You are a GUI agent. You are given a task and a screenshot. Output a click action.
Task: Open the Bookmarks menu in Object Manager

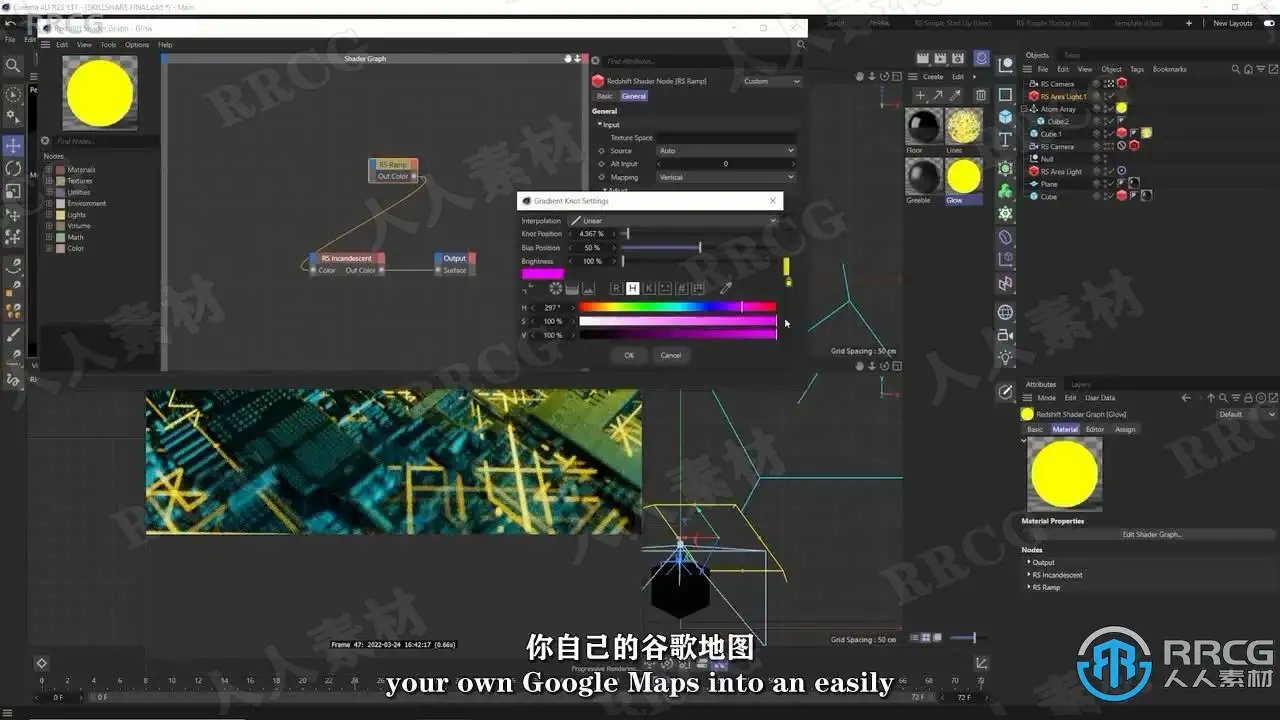(1170, 69)
